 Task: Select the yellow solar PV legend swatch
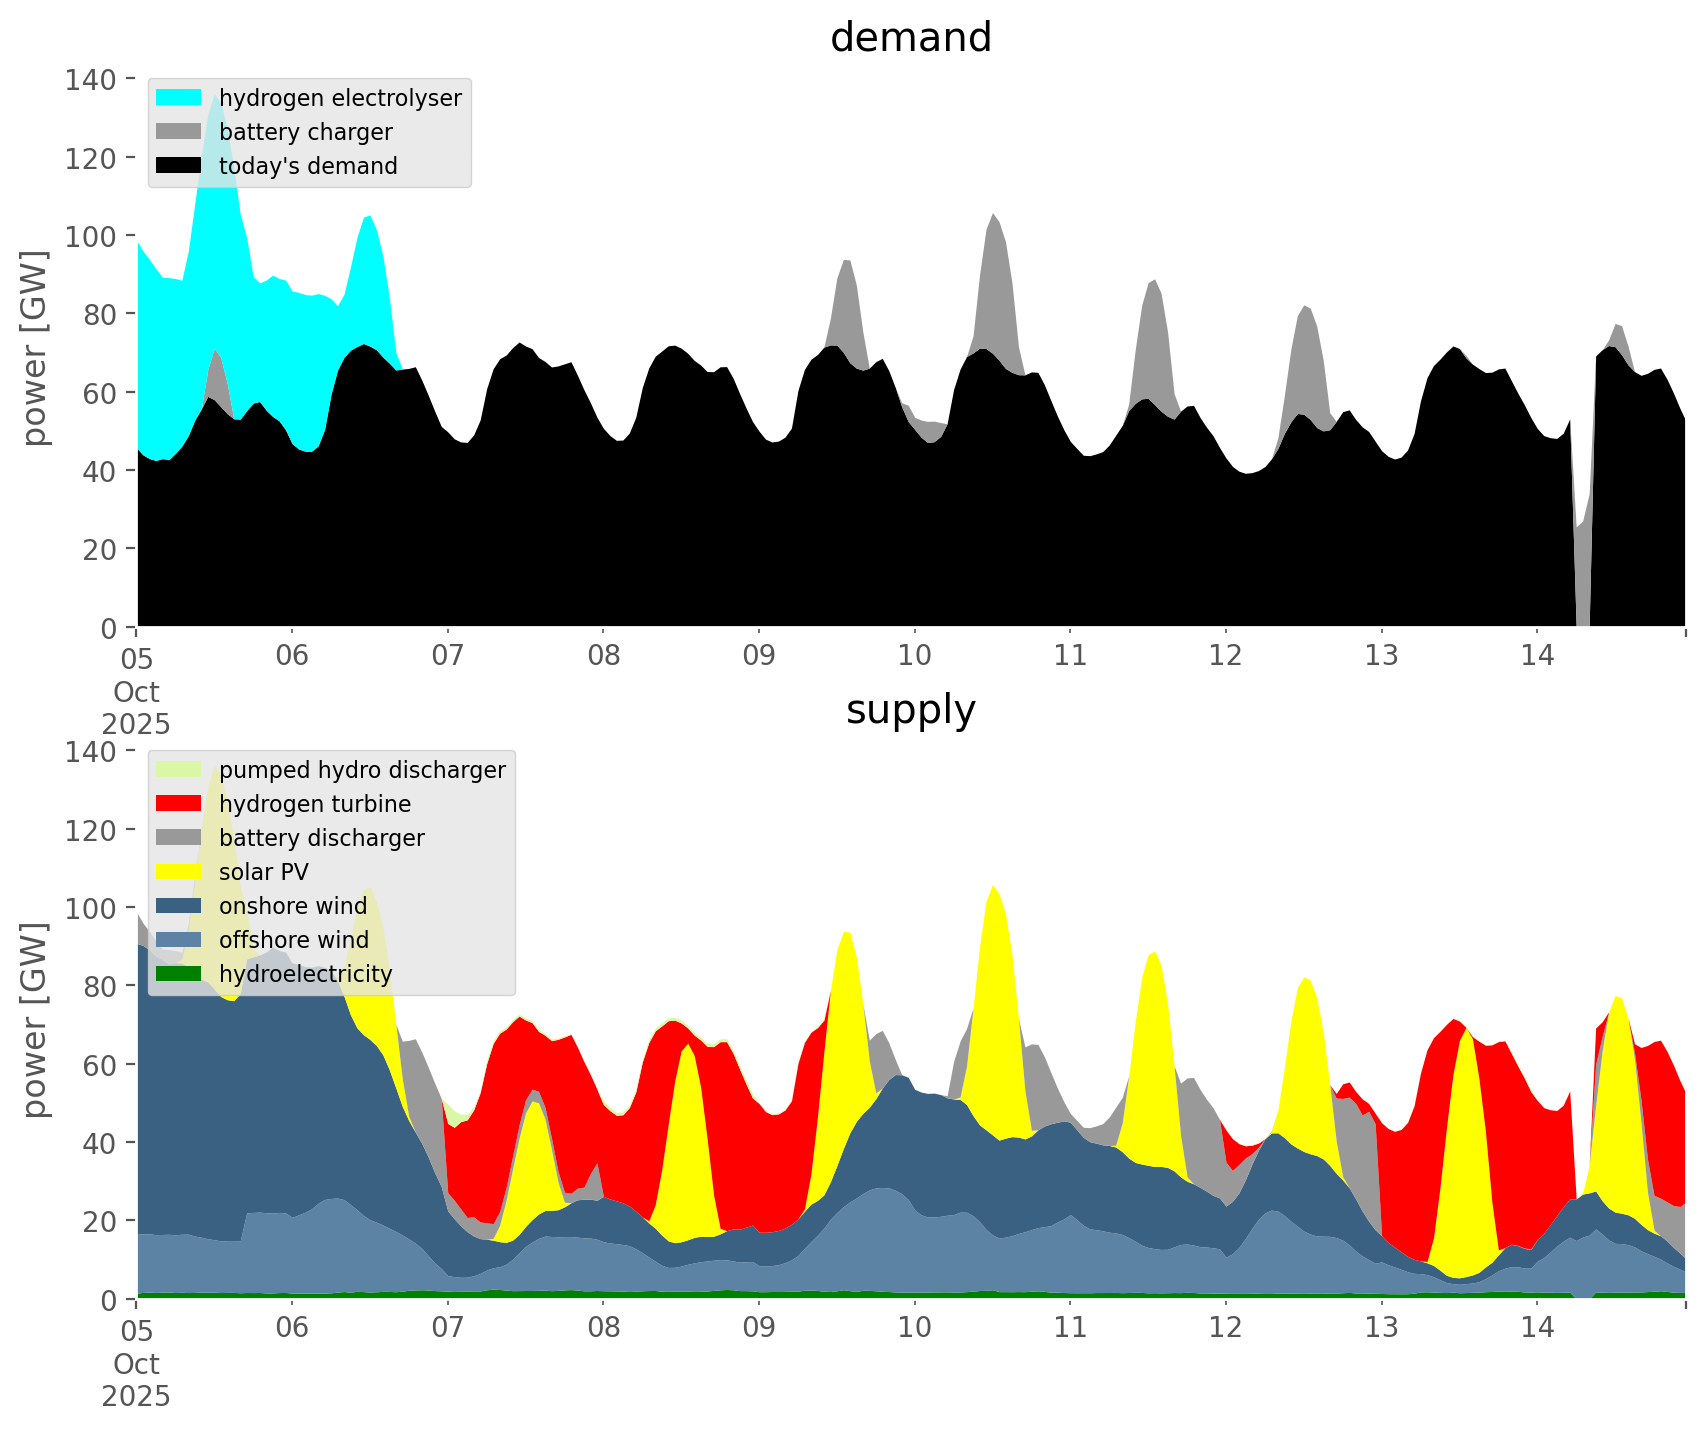(x=179, y=872)
